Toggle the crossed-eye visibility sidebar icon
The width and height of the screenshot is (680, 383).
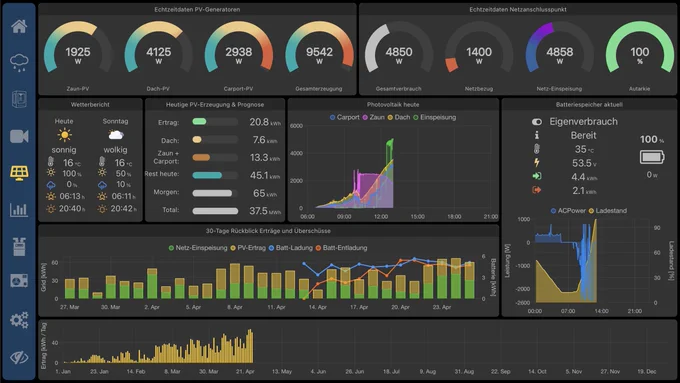click(19, 357)
